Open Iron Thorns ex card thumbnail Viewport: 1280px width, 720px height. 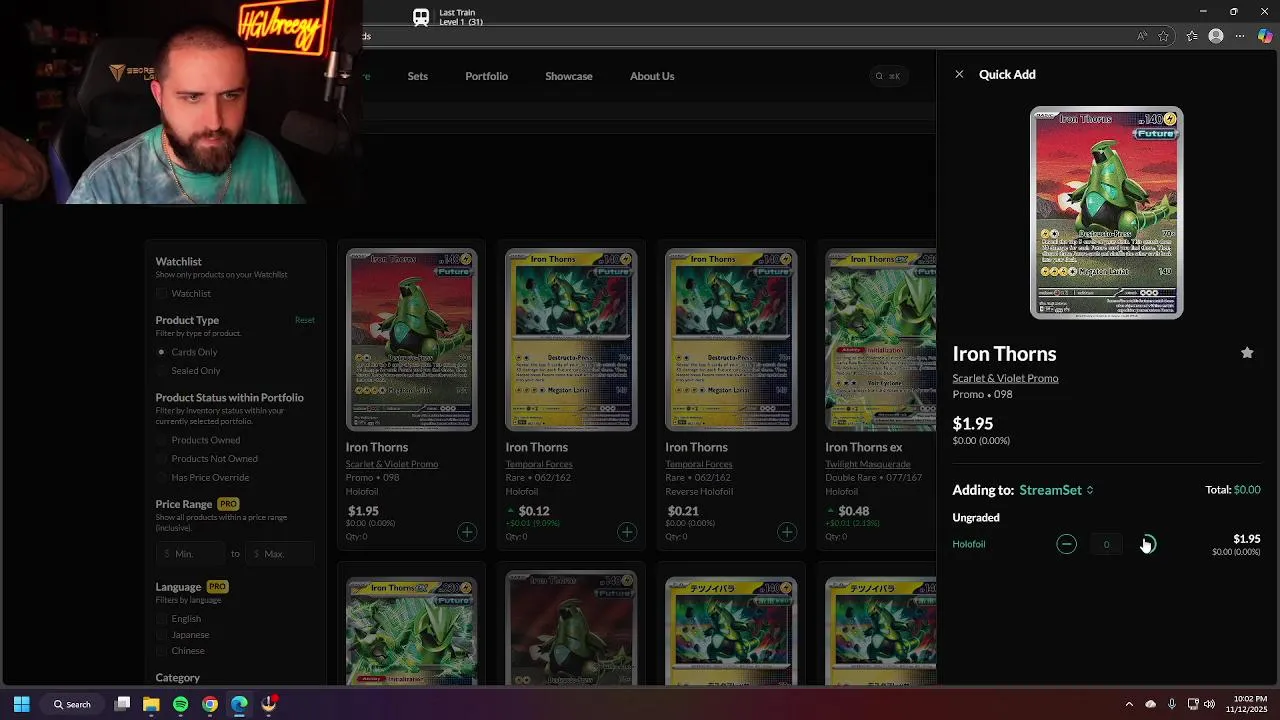click(x=880, y=340)
